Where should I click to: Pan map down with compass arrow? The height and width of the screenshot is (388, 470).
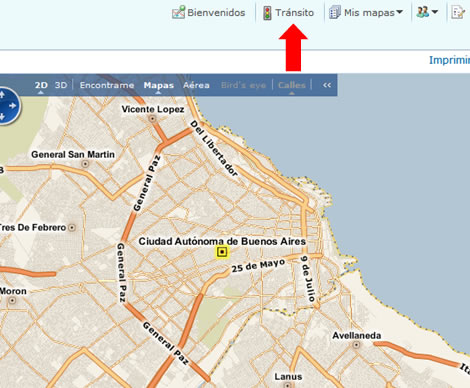point(2,117)
